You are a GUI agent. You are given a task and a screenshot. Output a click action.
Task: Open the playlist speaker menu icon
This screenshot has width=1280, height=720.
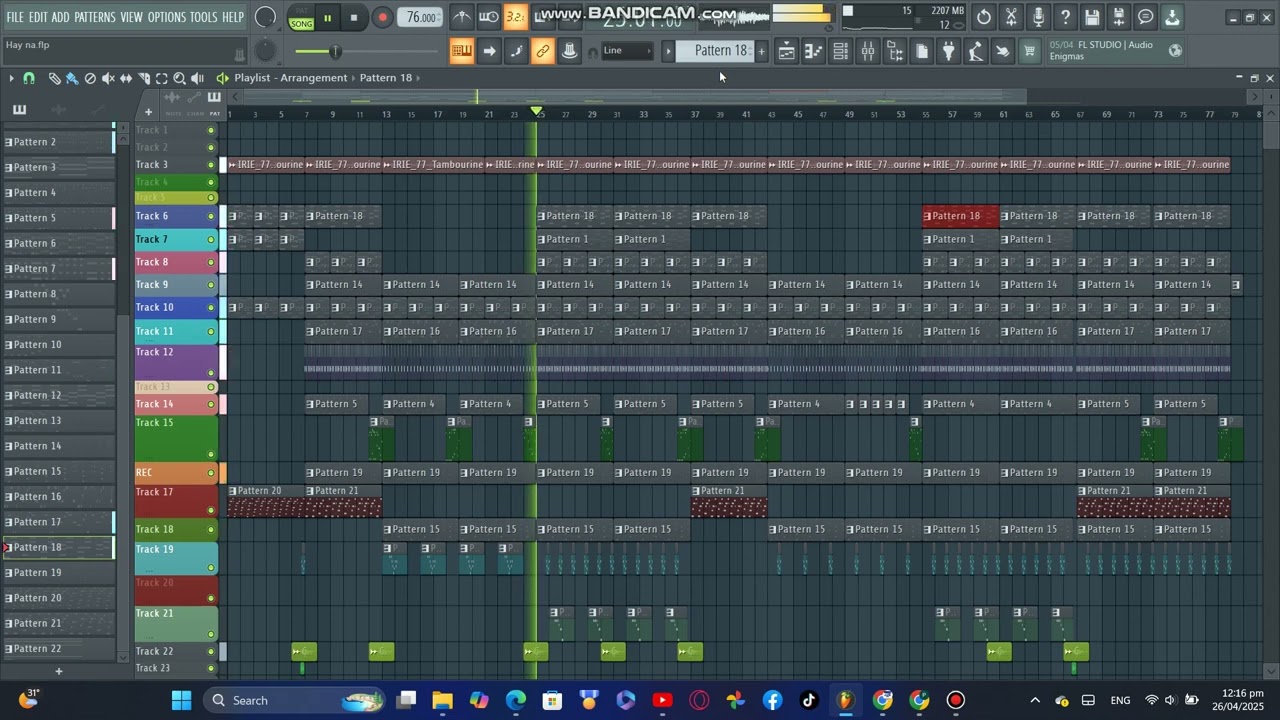point(222,78)
